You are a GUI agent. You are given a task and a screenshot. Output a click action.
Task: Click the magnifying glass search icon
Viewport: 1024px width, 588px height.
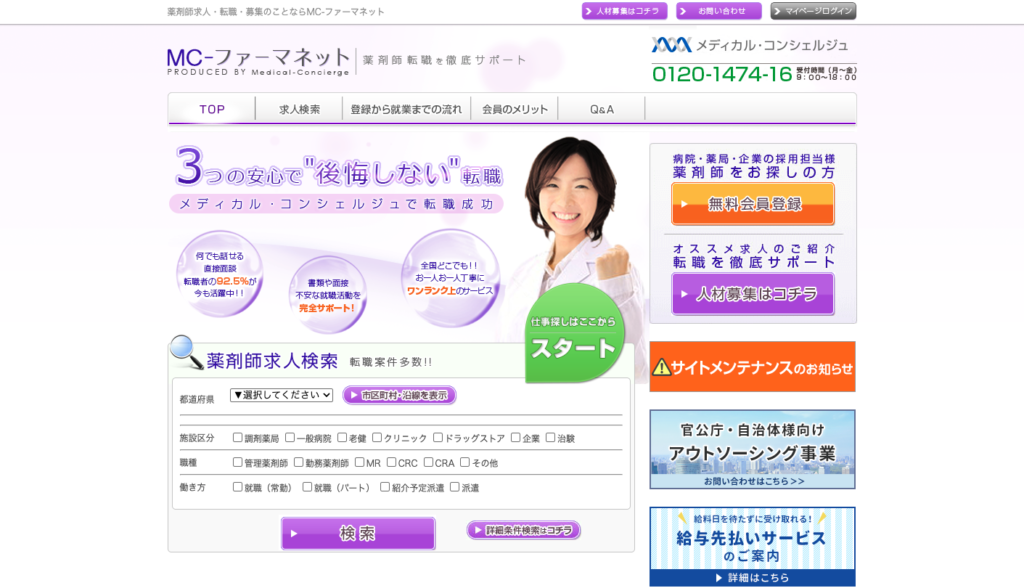pos(186,351)
